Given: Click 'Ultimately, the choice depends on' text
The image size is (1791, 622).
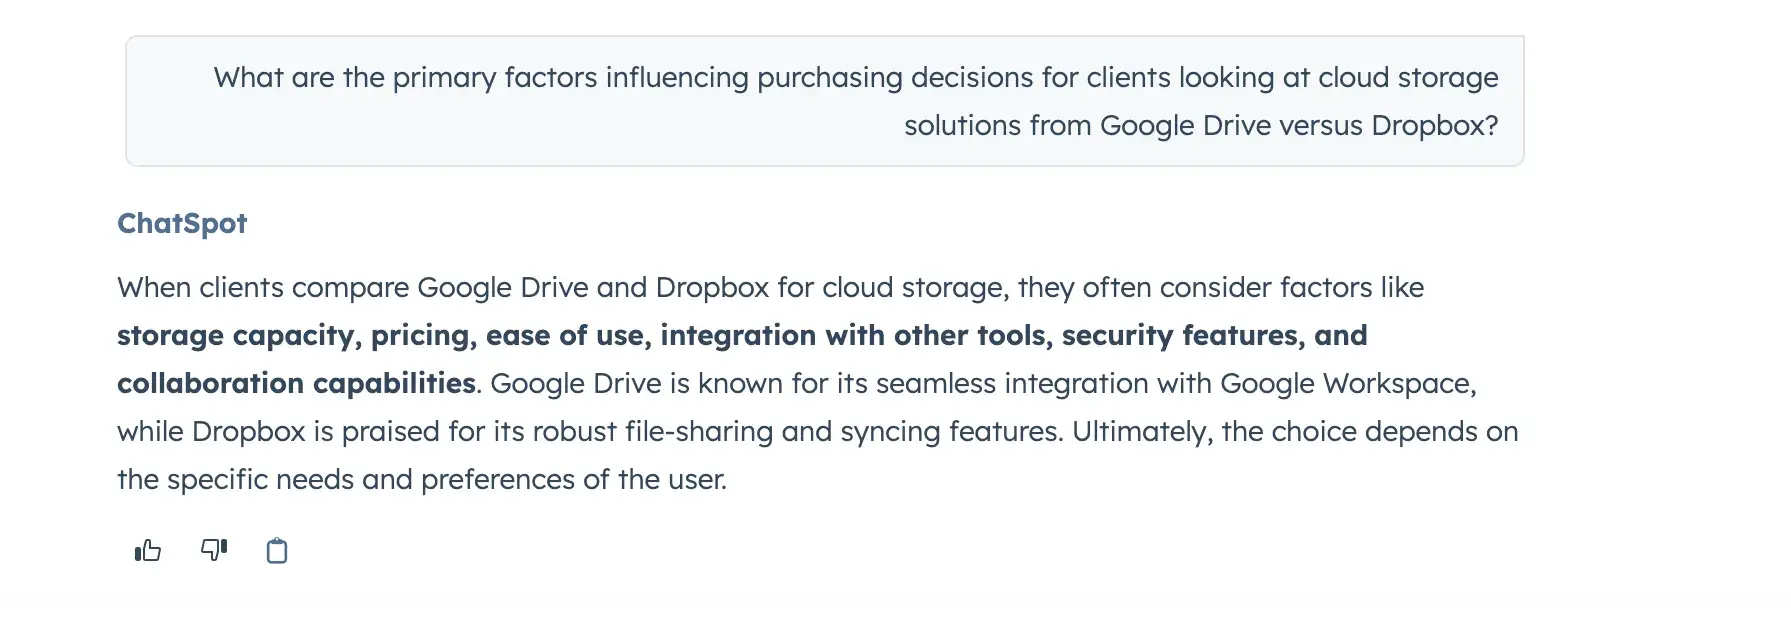Looking at the screenshot, I should pos(1295,431).
